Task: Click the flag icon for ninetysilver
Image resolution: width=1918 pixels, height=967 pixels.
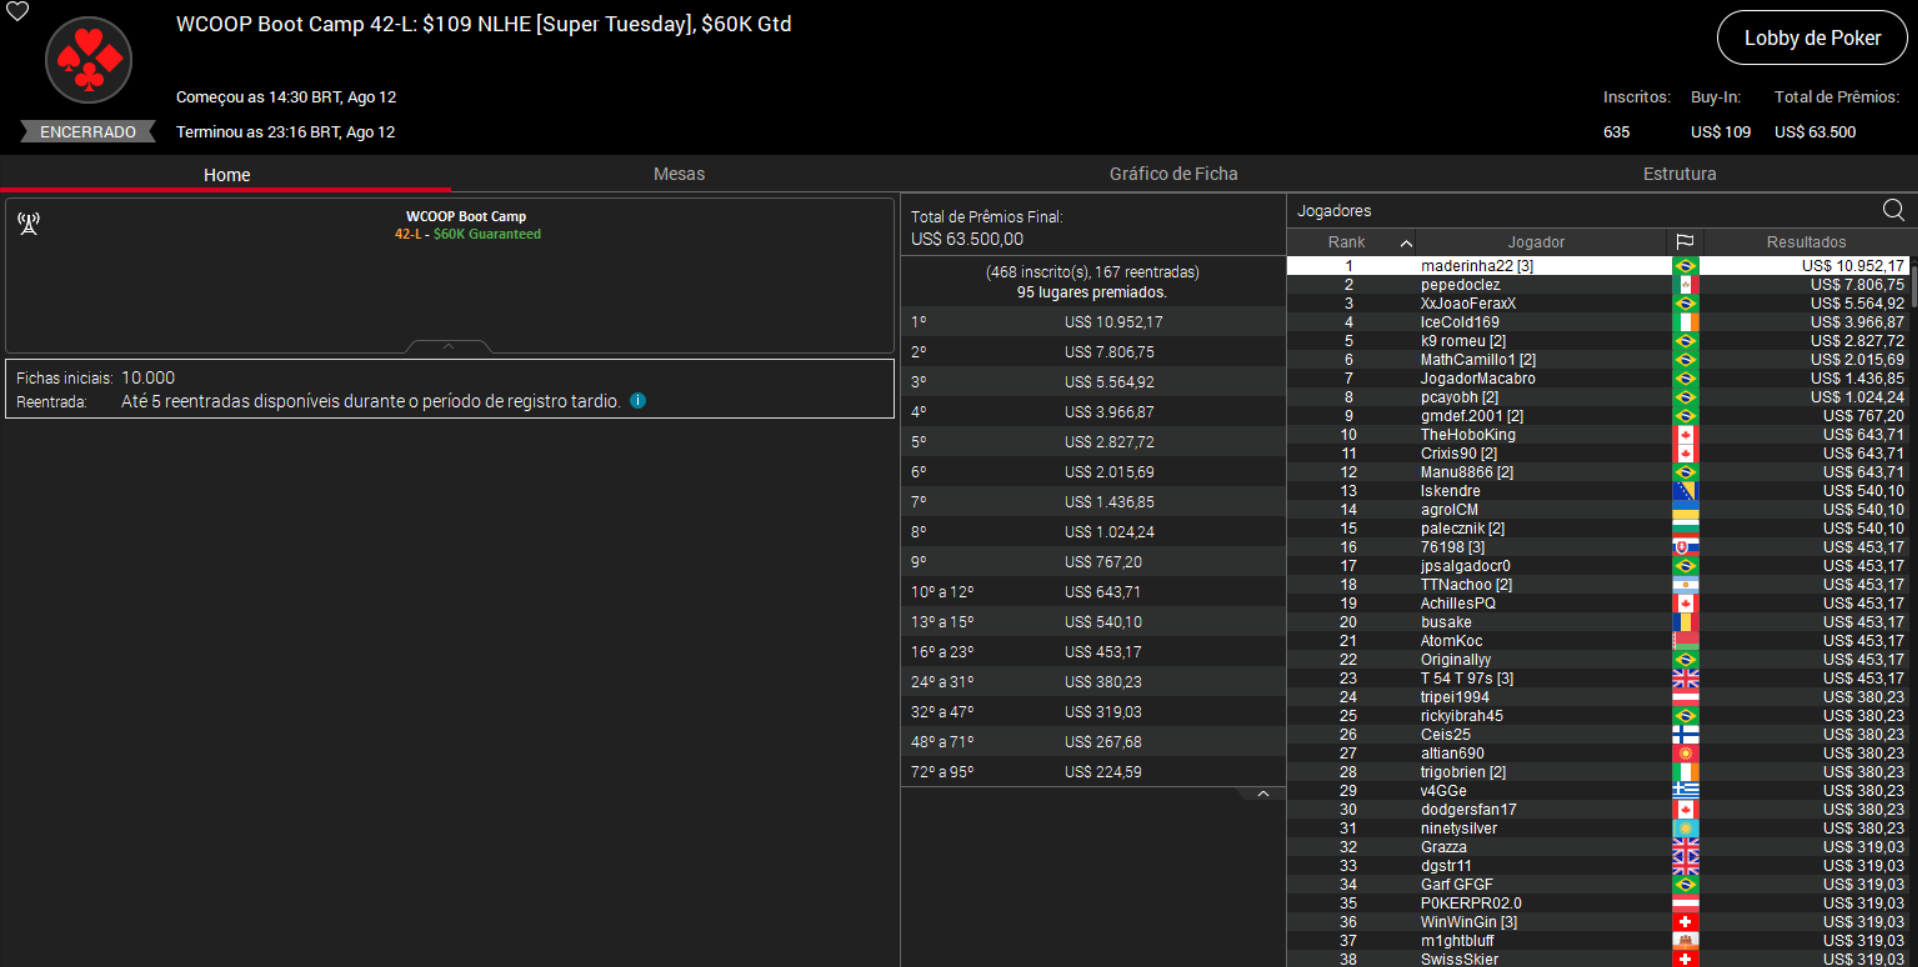Action: tap(1685, 828)
